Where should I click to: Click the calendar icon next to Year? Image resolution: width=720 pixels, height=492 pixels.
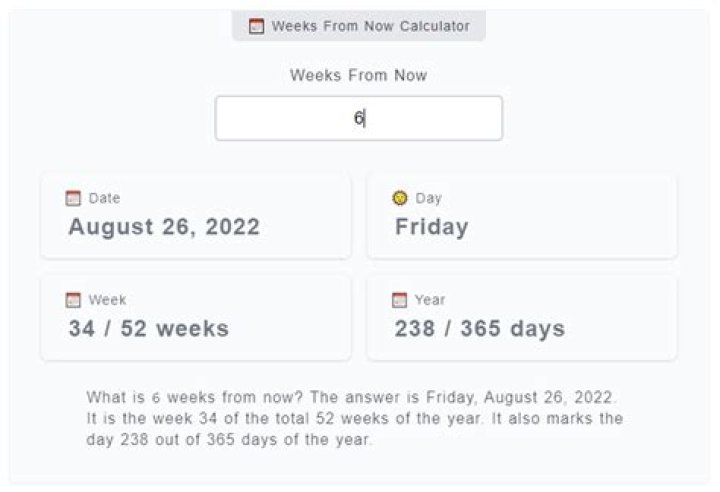click(400, 300)
